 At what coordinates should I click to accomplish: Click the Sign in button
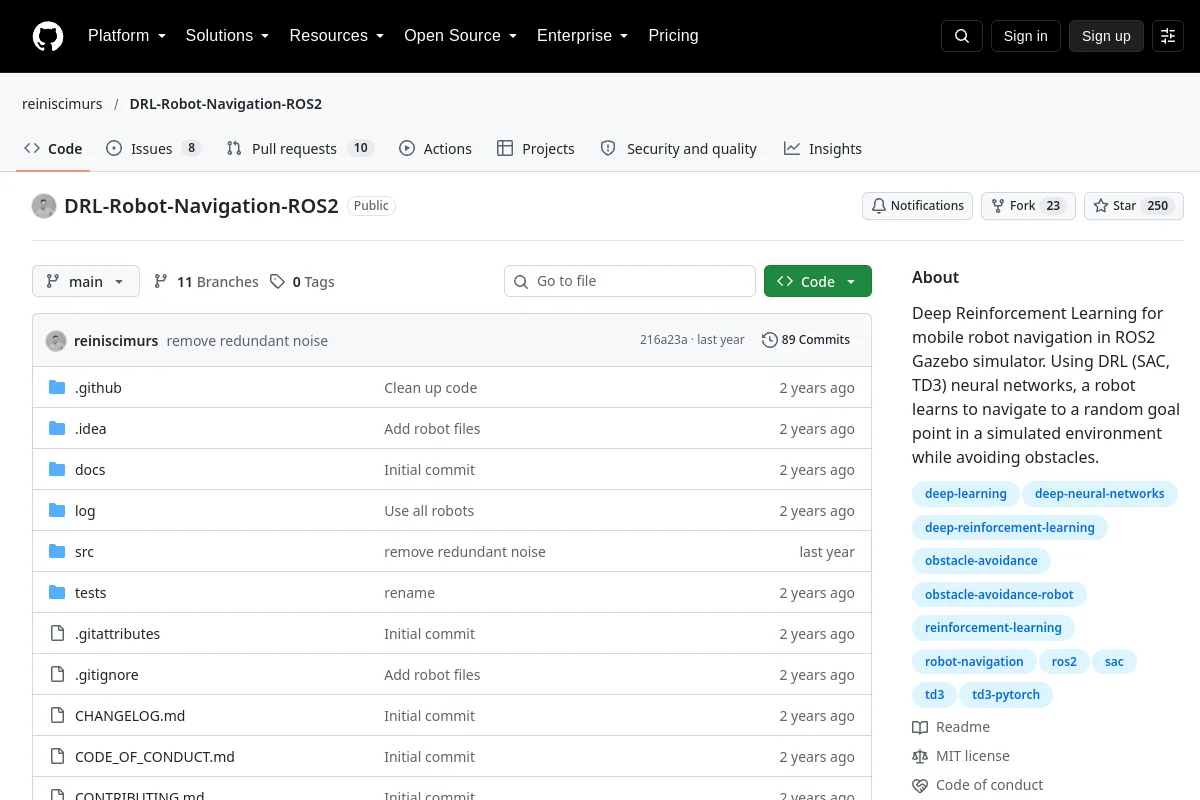coord(1025,36)
